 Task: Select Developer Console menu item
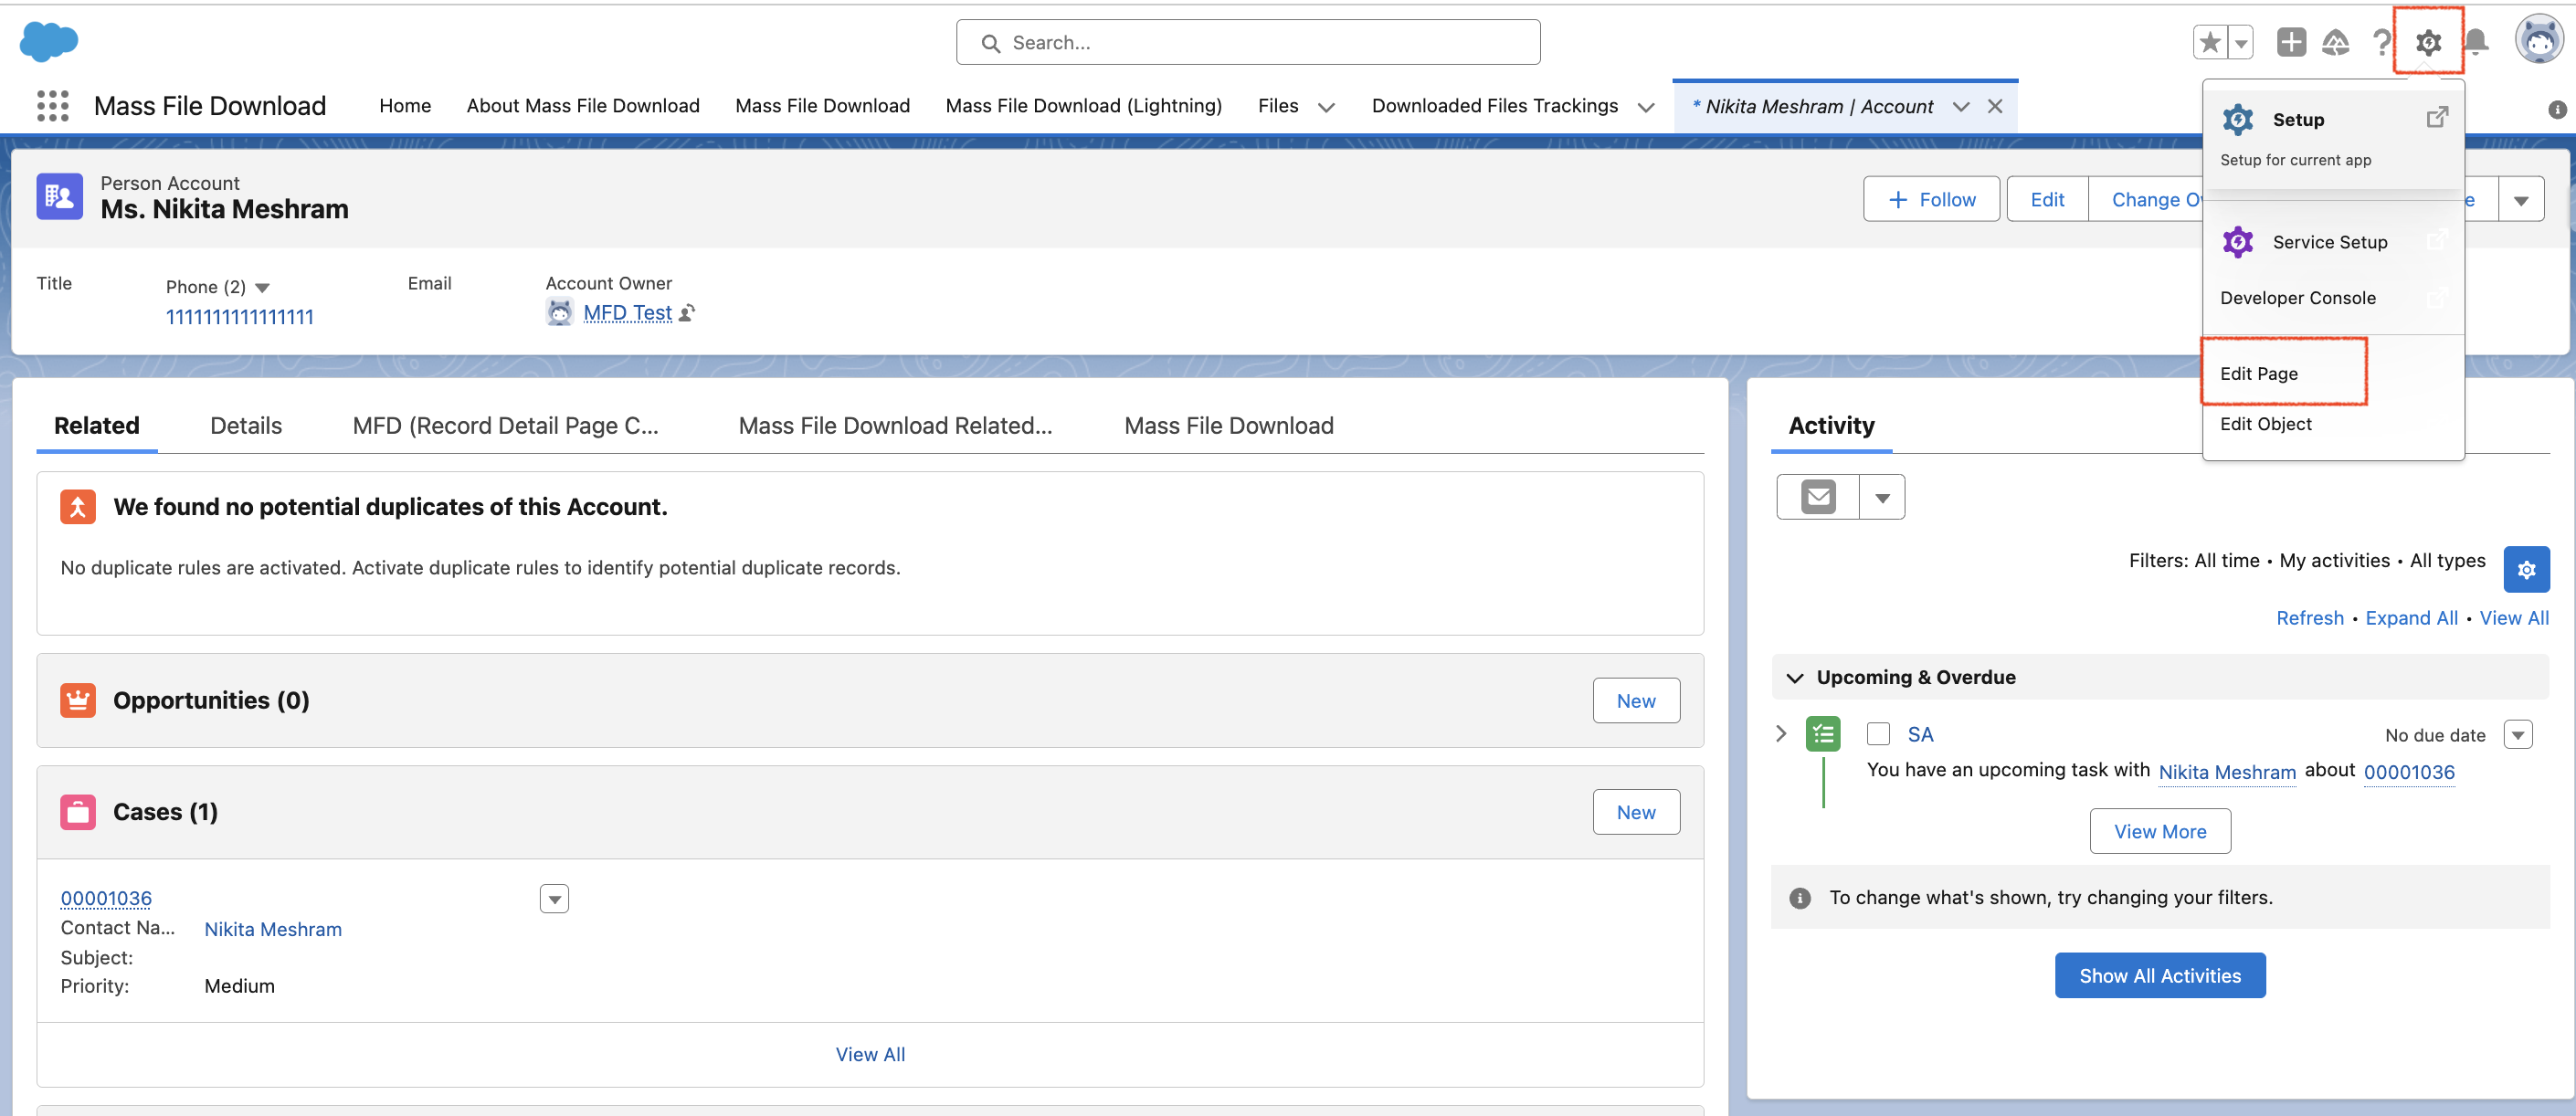(2297, 298)
